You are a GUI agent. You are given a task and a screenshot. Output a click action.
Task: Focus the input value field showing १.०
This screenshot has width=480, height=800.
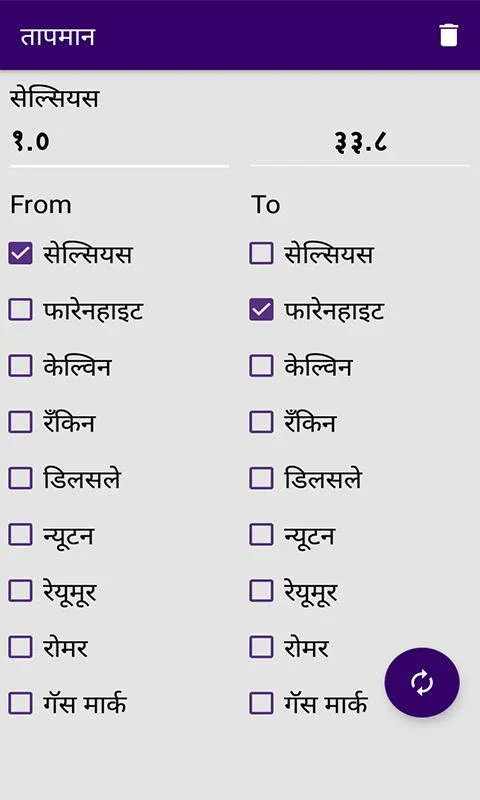[119, 143]
